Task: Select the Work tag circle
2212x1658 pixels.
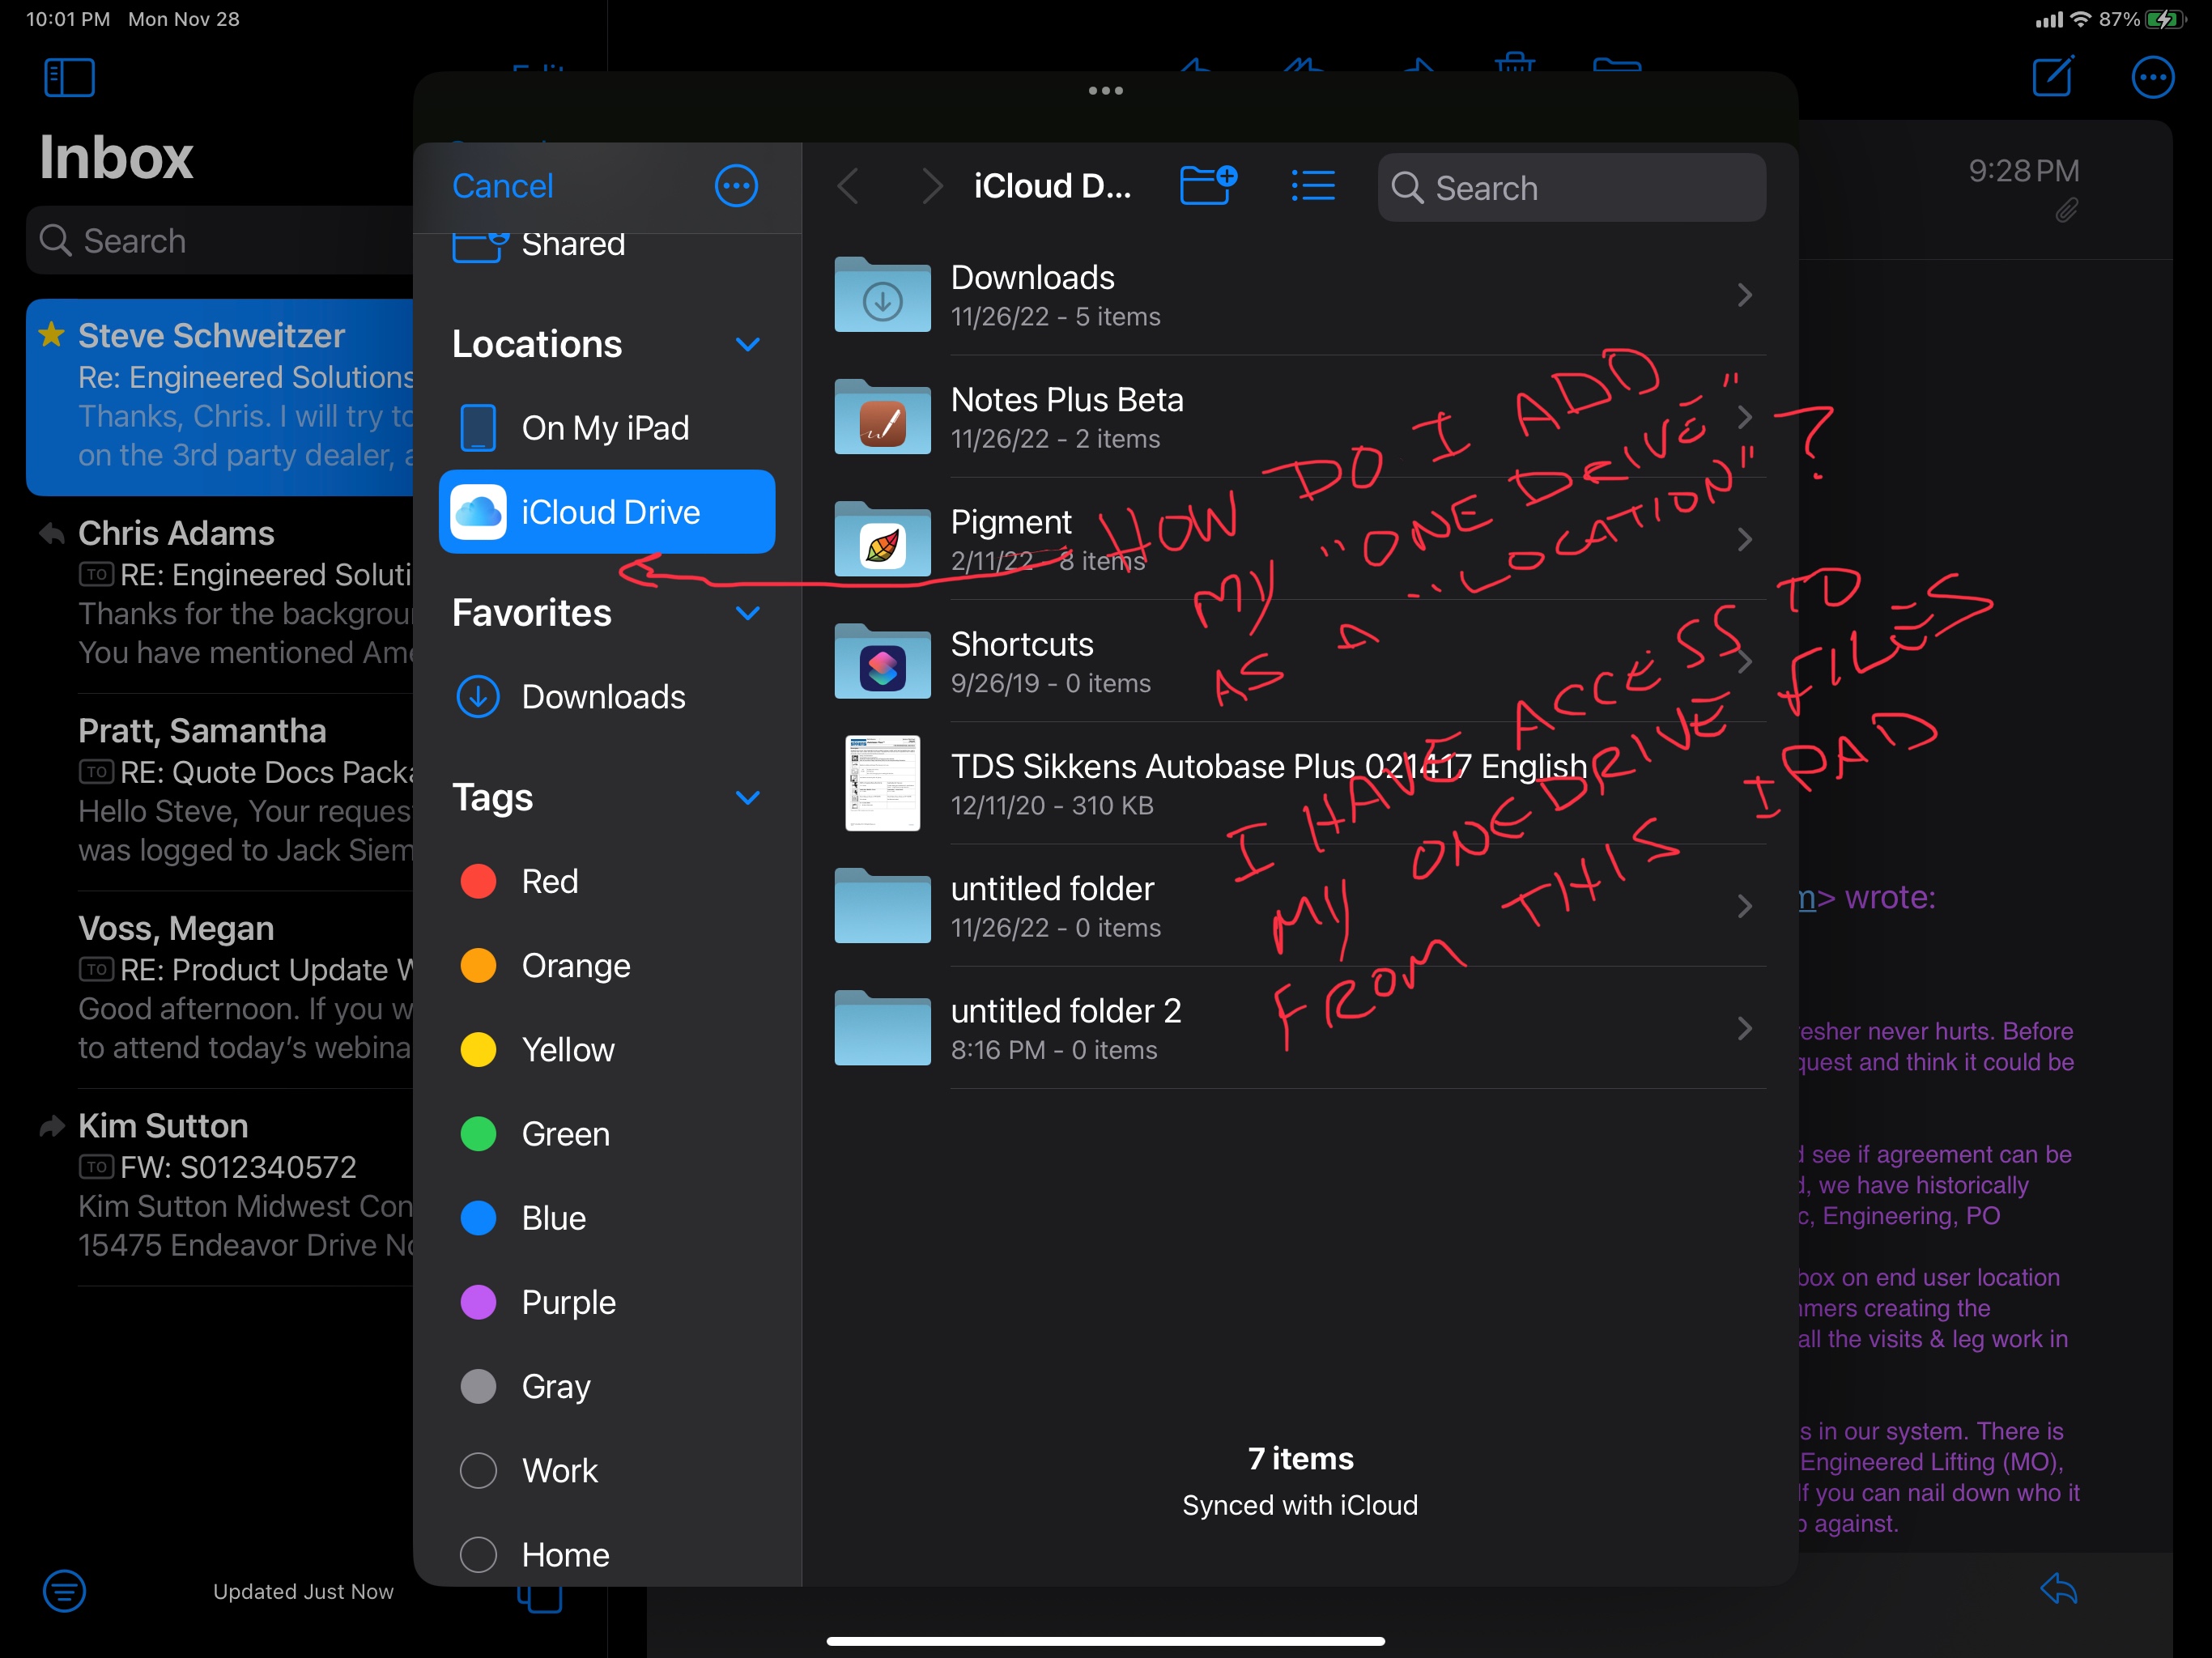Action: click(x=478, y=1471)
